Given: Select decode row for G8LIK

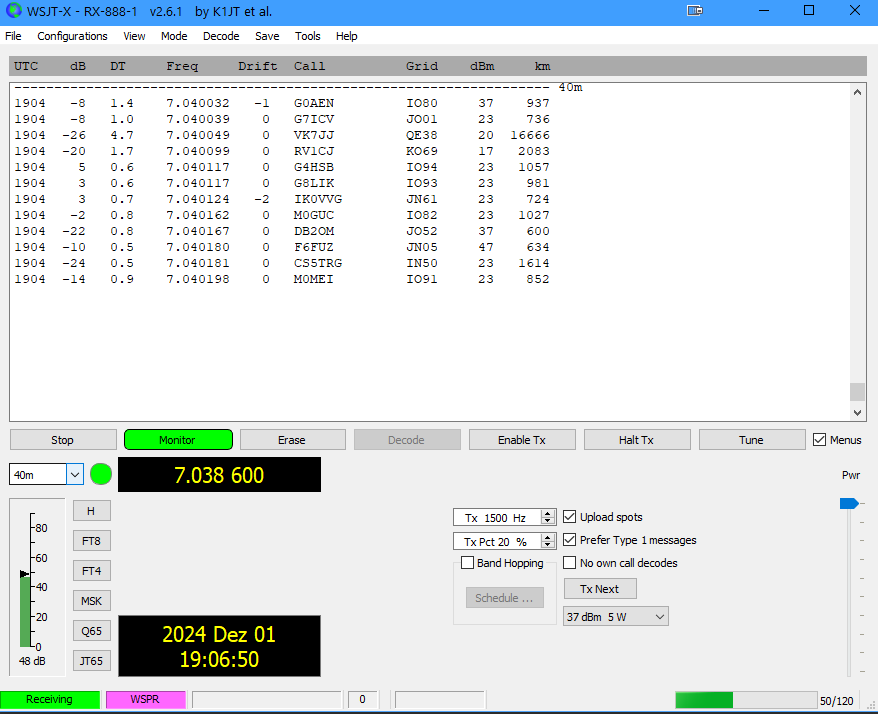Looking at the screenshot, I should [x=282, y=183].
